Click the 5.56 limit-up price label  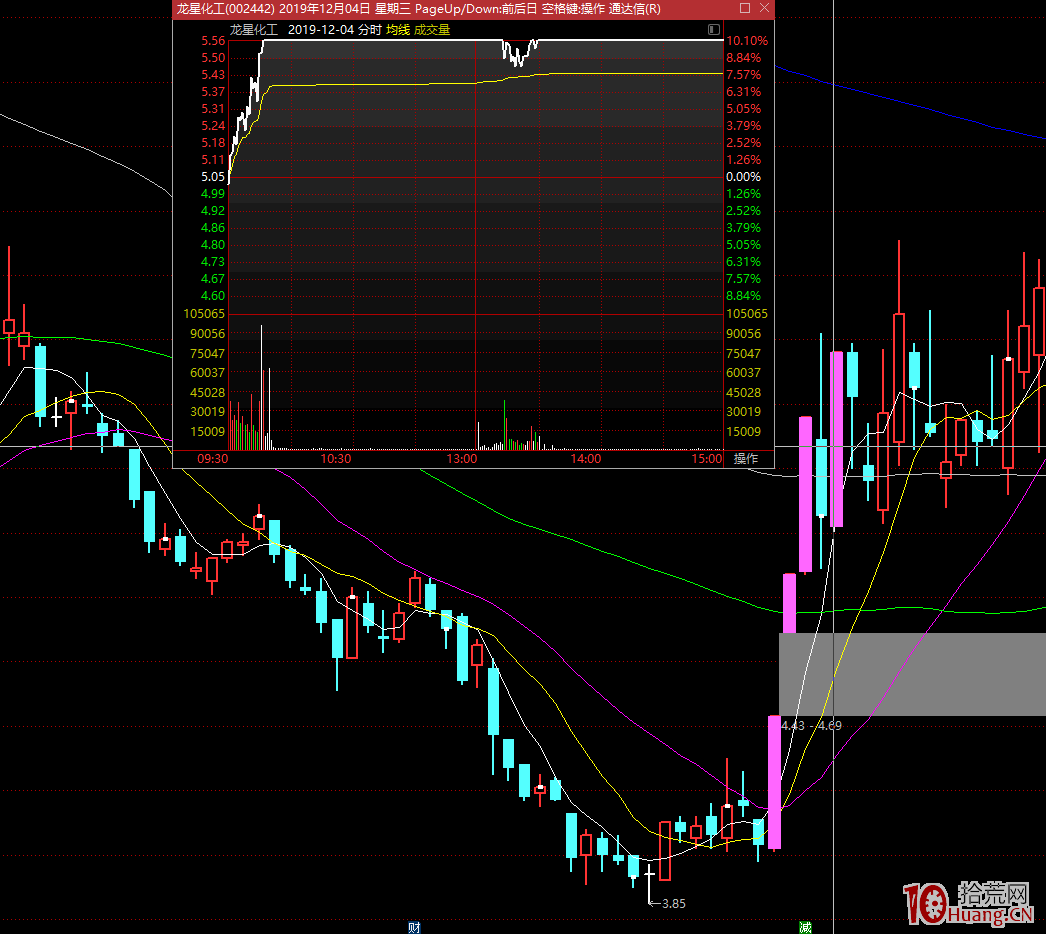pos(213,41)
